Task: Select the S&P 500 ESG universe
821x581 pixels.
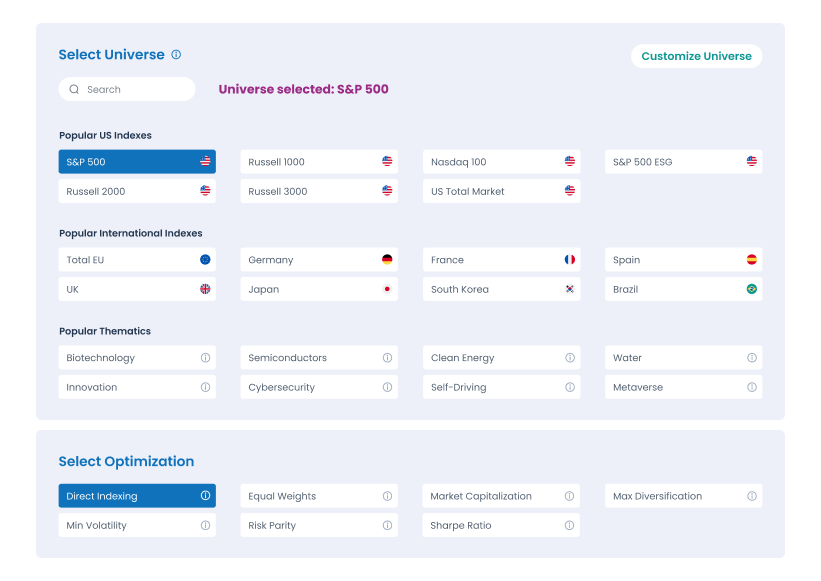Action: pos(683,162)
